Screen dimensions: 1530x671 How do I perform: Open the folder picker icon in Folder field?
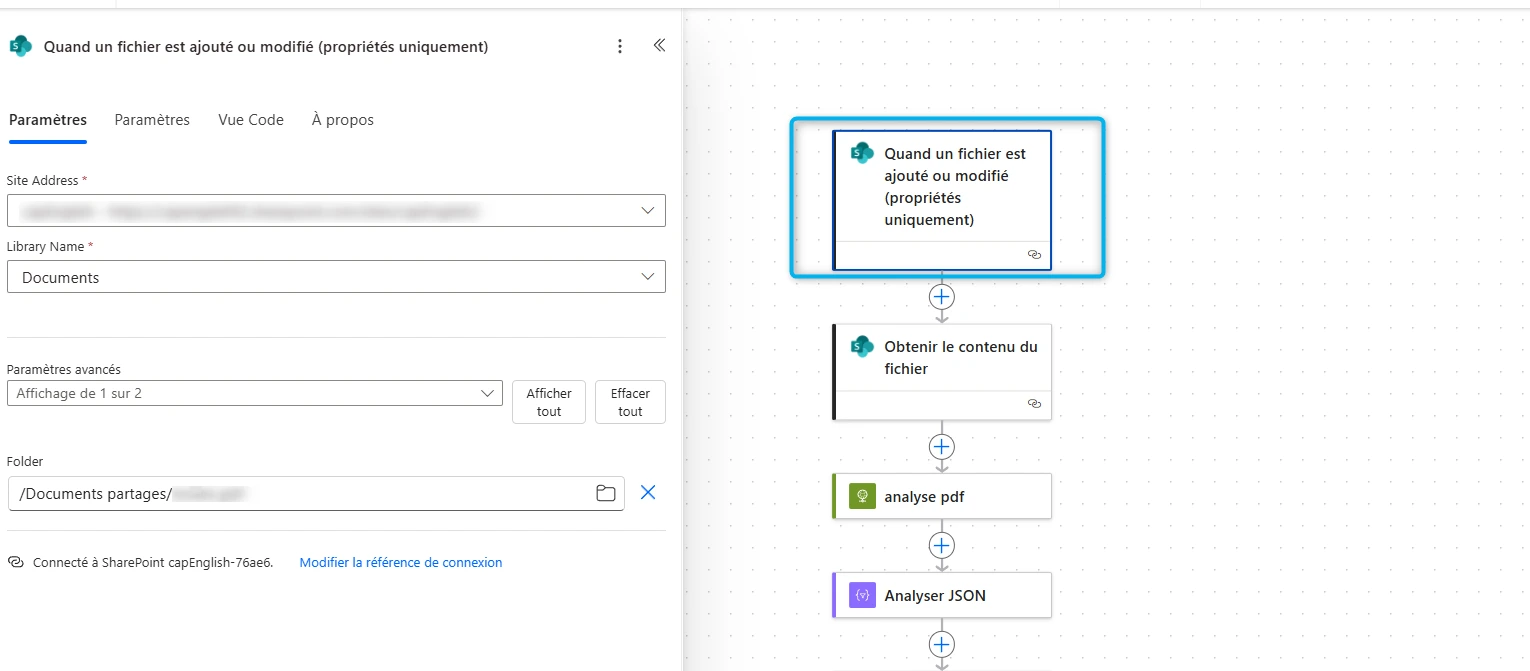pyautogui.click(x=606, y=493)
